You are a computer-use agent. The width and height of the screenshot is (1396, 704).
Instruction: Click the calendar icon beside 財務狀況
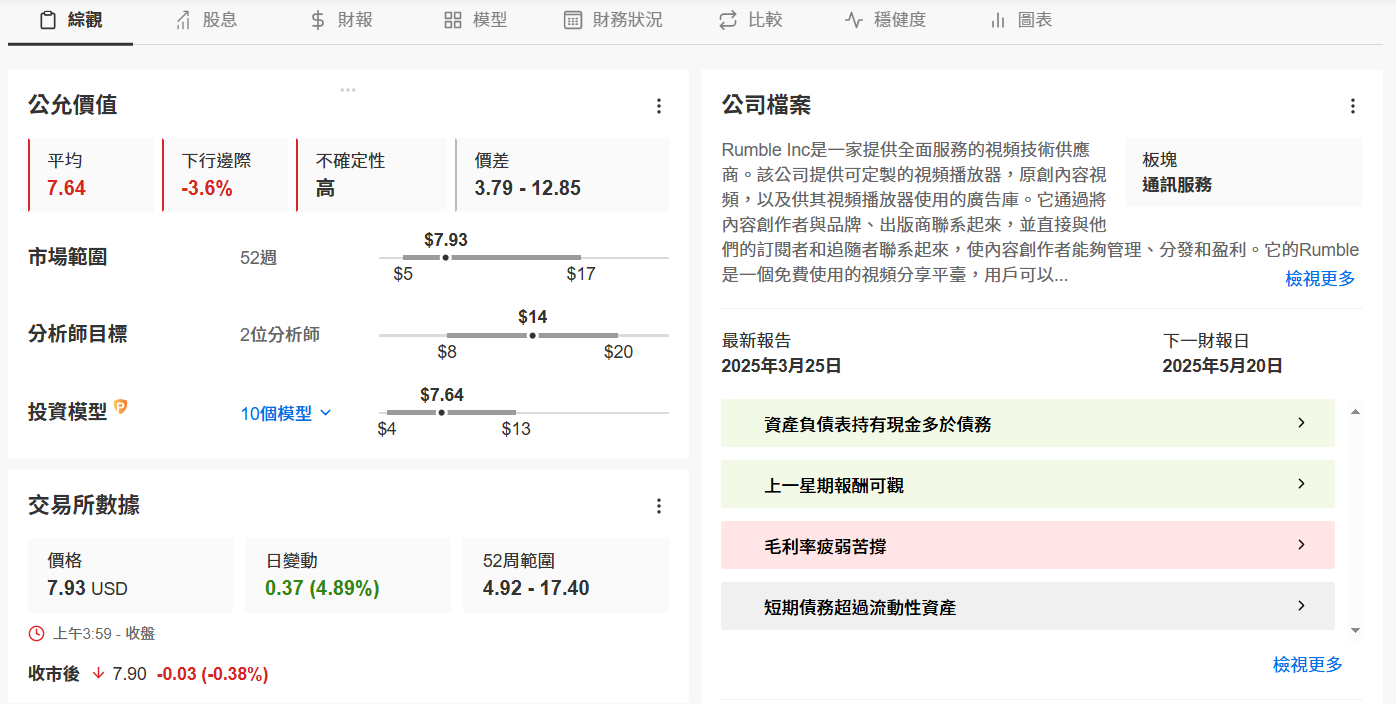(x=573, y=20)
